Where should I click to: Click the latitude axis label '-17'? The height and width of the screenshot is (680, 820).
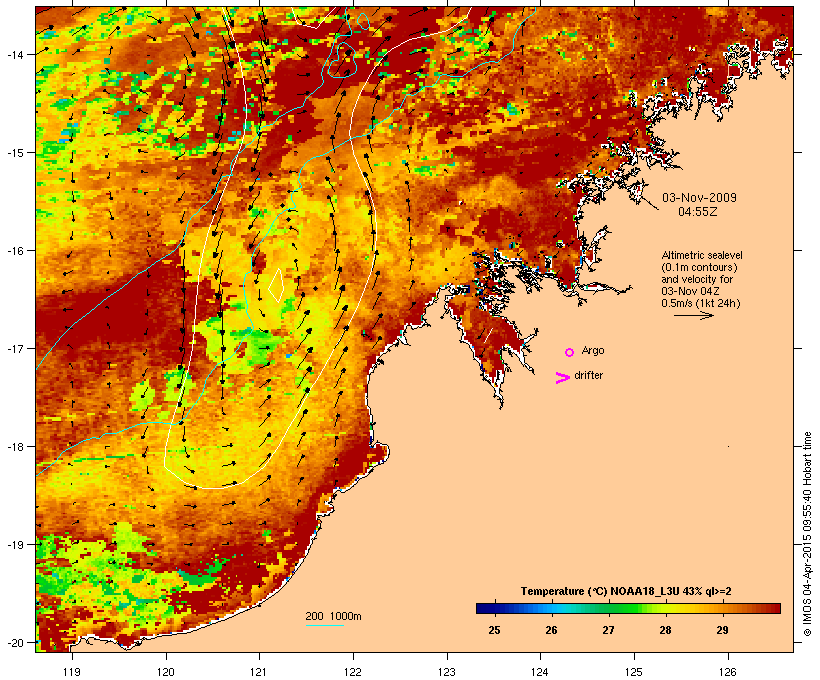[x=14, y=348]
